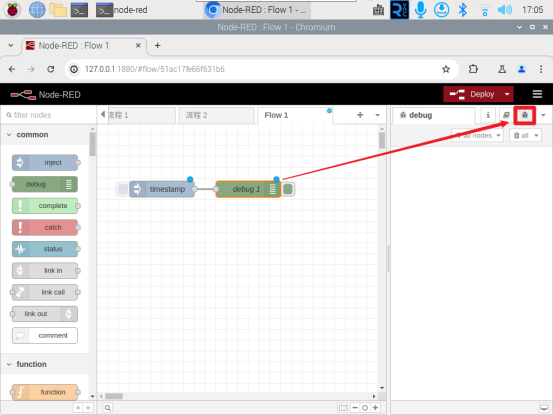This screenshot has width=553, height=415.
Task: Open the all nodes filter dropdown
Action: click(477, 135)
